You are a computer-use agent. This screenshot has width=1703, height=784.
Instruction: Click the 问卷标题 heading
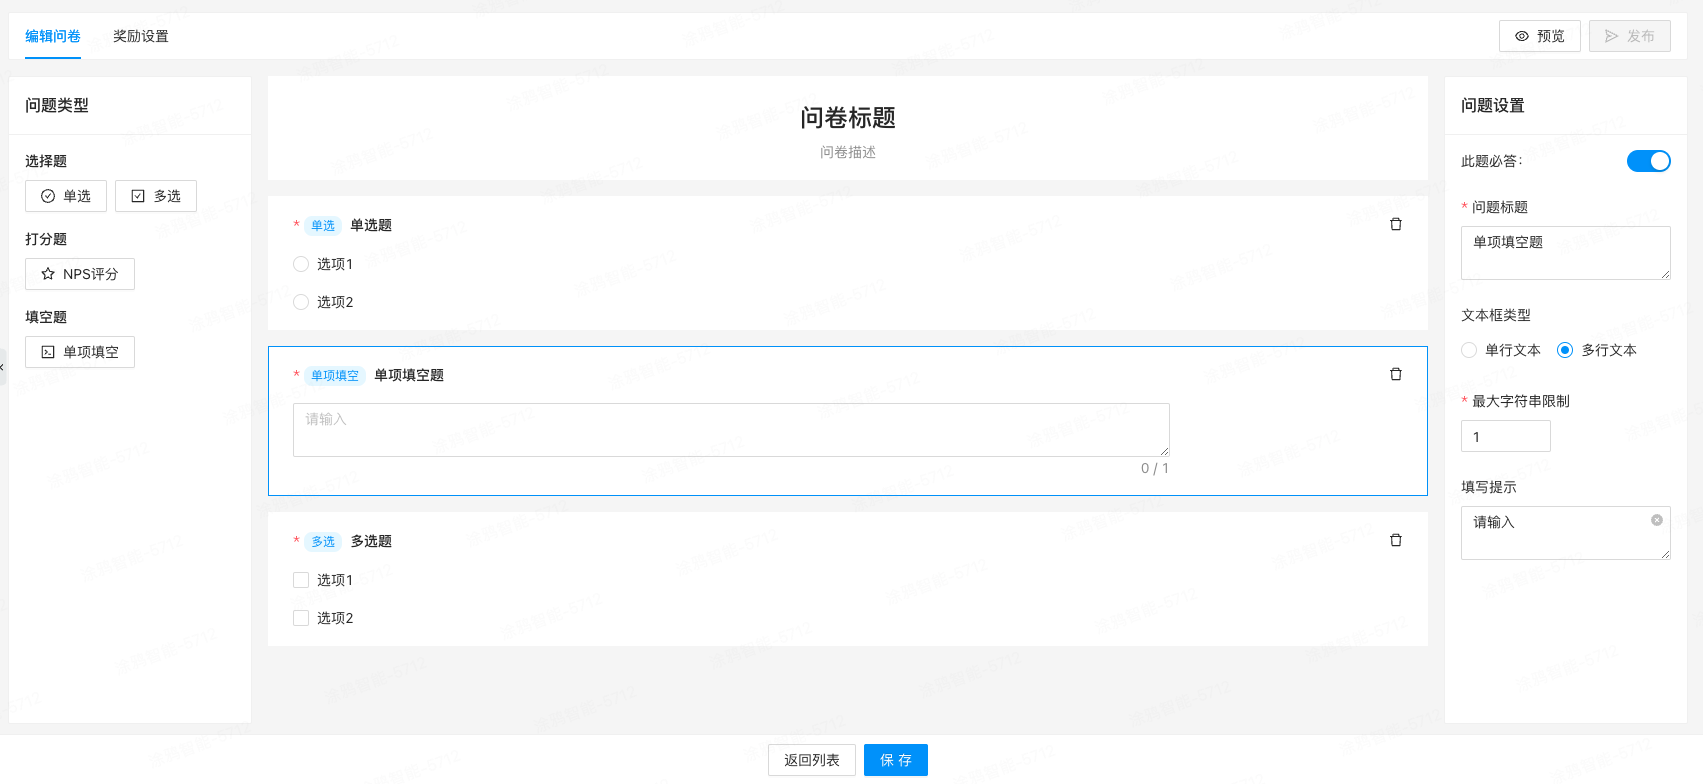click(848, 118)
